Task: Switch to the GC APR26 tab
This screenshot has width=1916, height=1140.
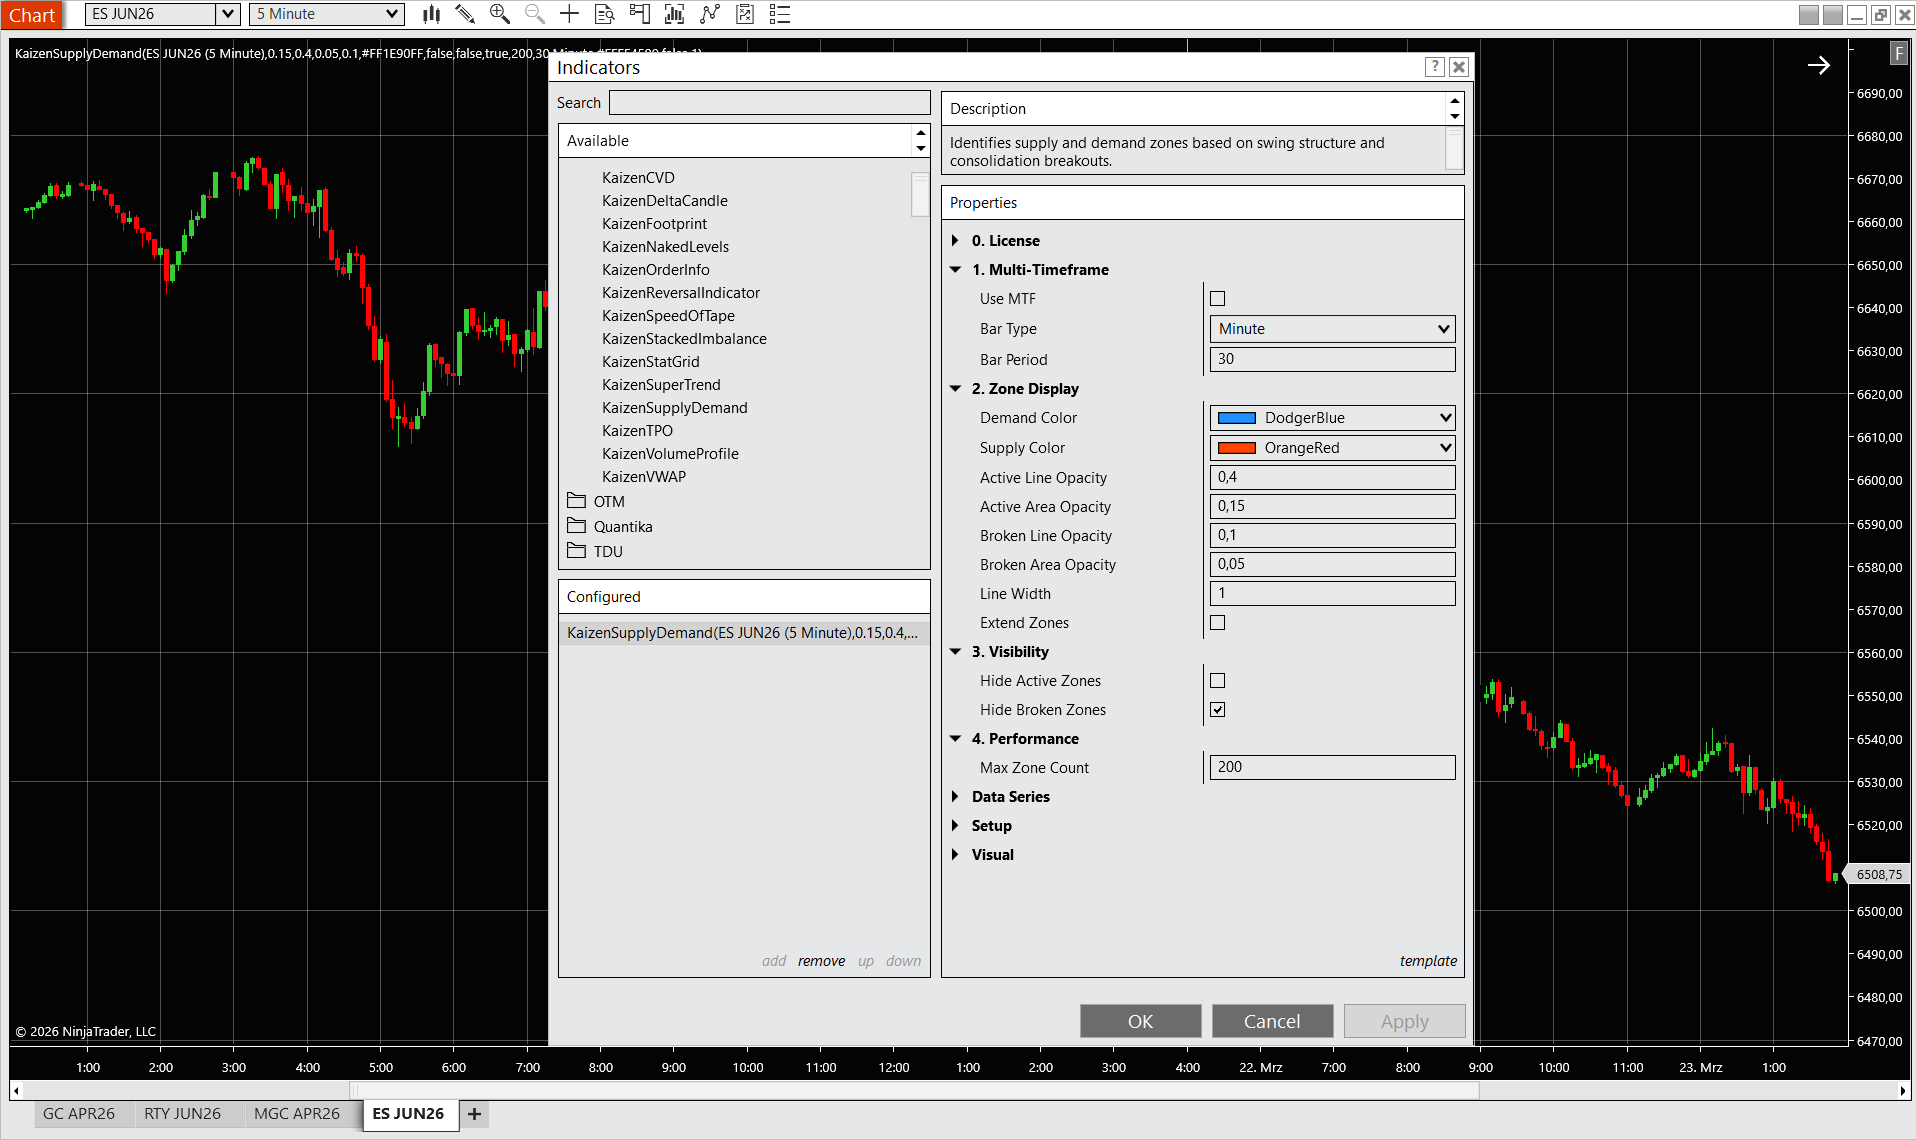Action: 79,1114
